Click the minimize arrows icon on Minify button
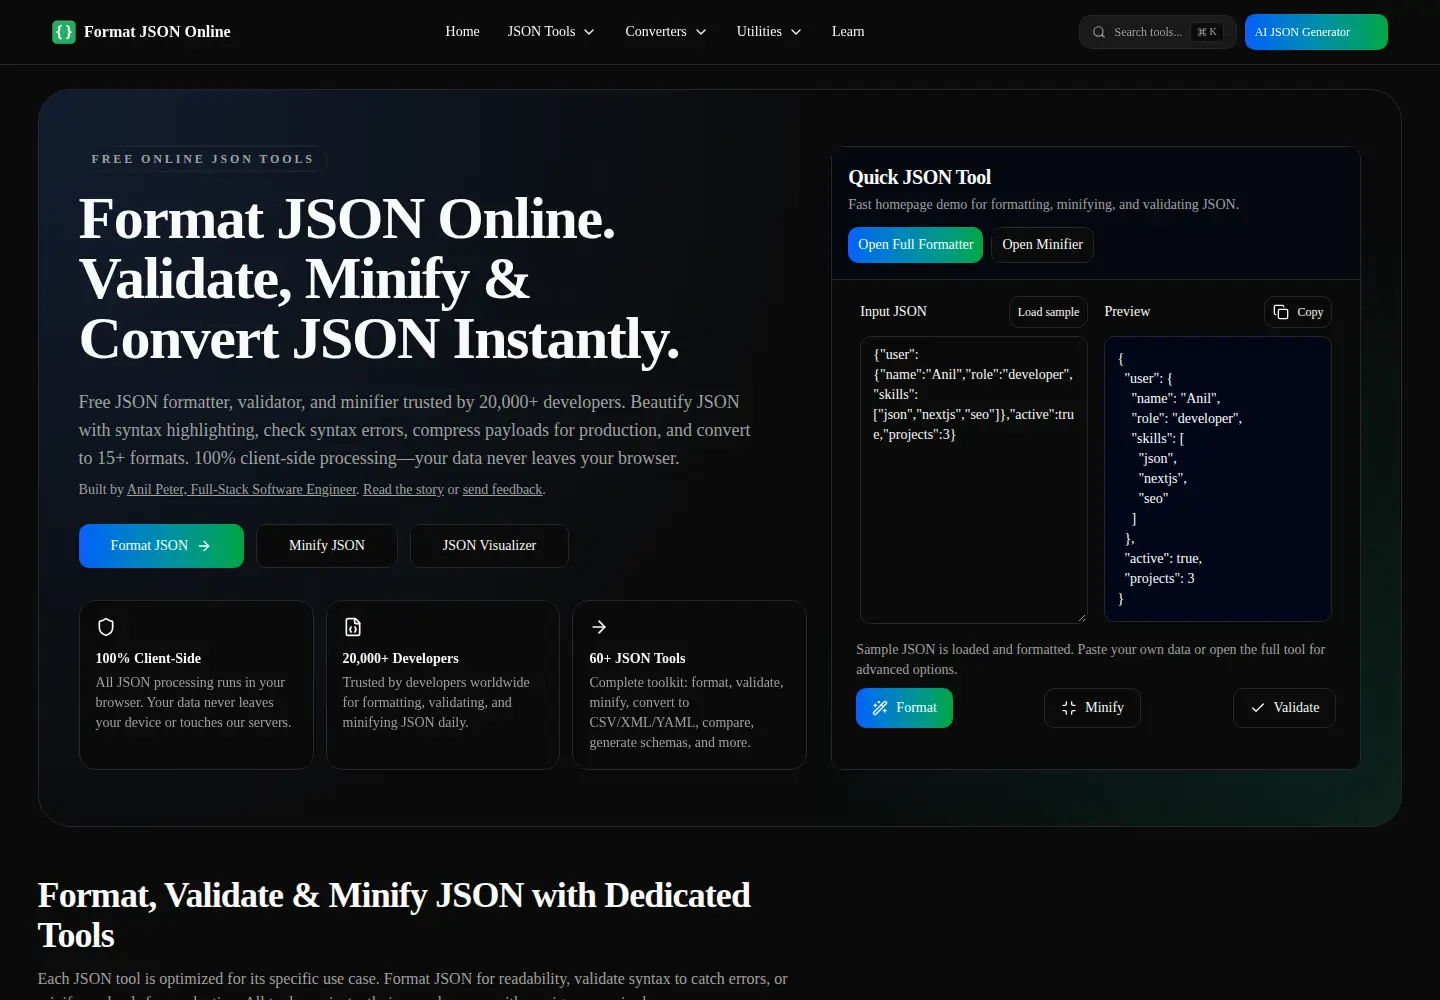This screenshot has width=1440, height=1000. (x=1069, y=708)
